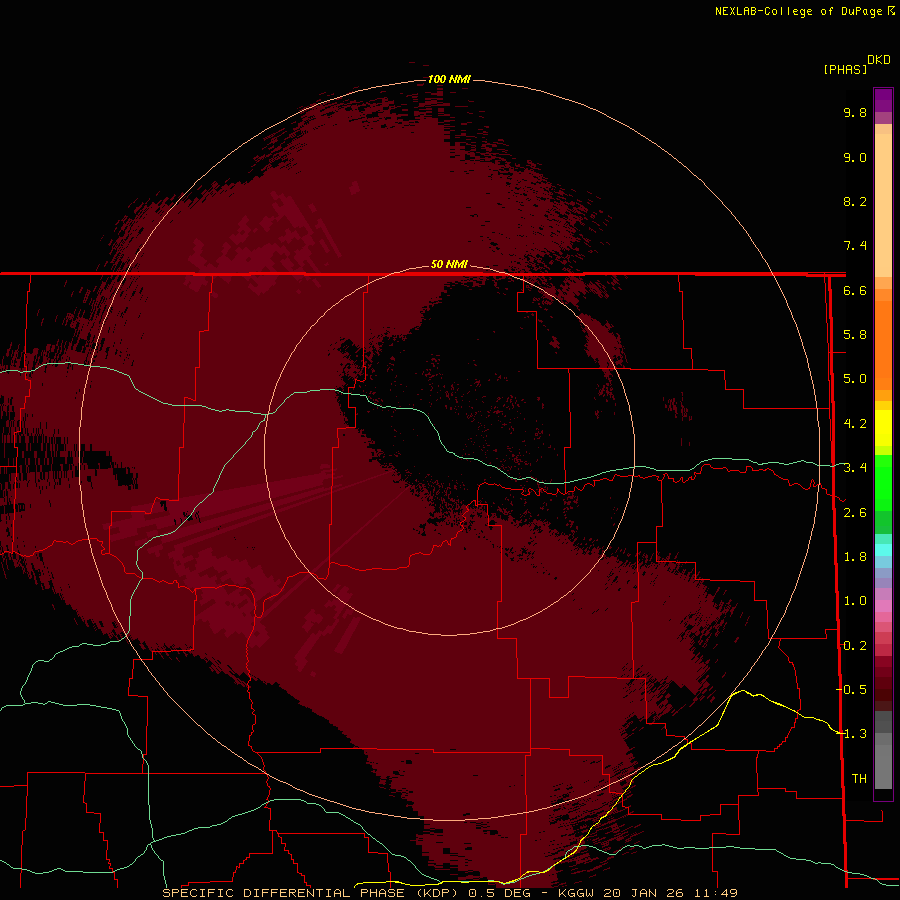Click the 100 NMI range ring label

pos(449,79)
